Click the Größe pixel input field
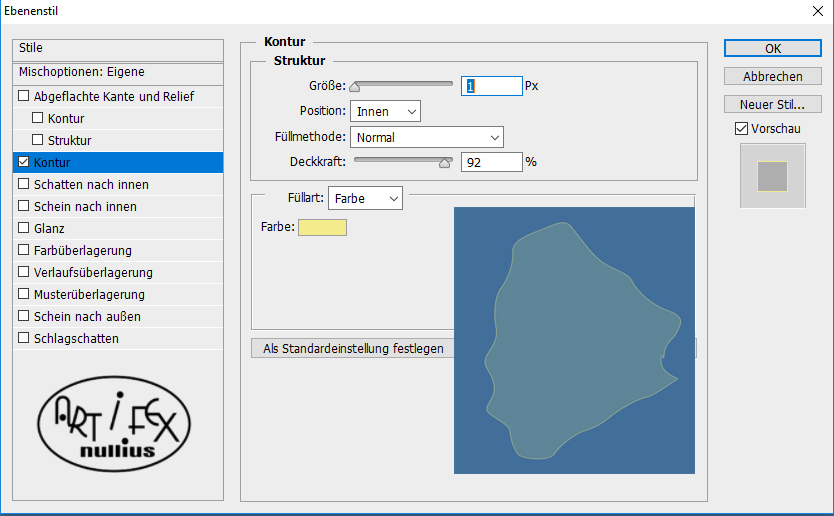Viewport: 834px width, 516px height. pos(491,86)
